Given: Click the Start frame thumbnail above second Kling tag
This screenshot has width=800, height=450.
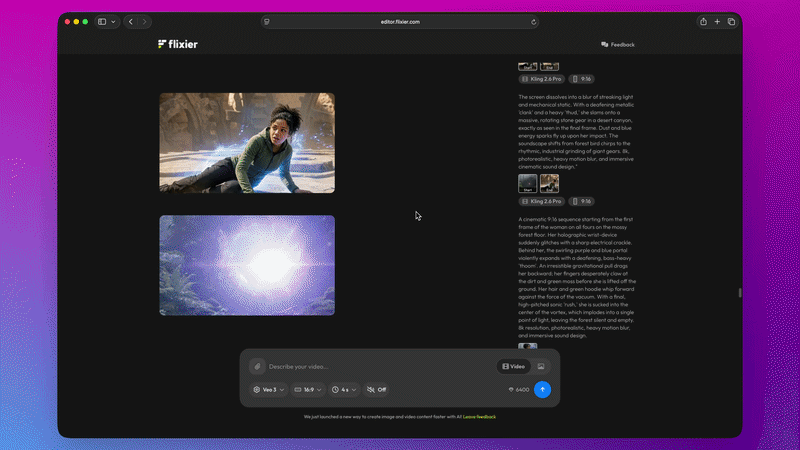Looking at the screenshot, I should click(x=527, y=183).
